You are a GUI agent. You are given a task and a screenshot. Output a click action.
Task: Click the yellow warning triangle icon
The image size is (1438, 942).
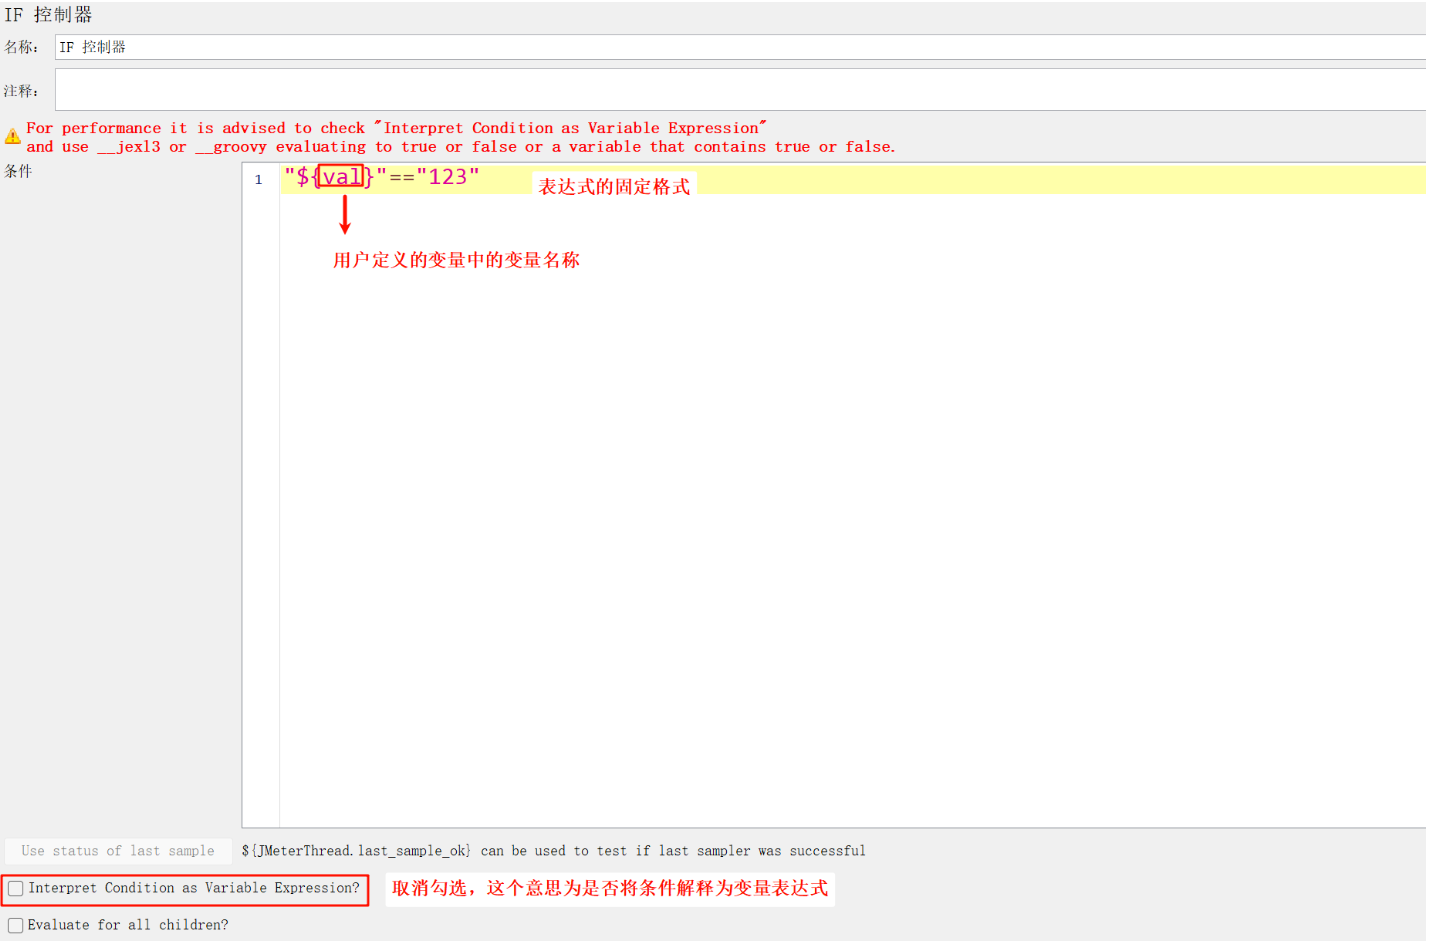point(13,137)
